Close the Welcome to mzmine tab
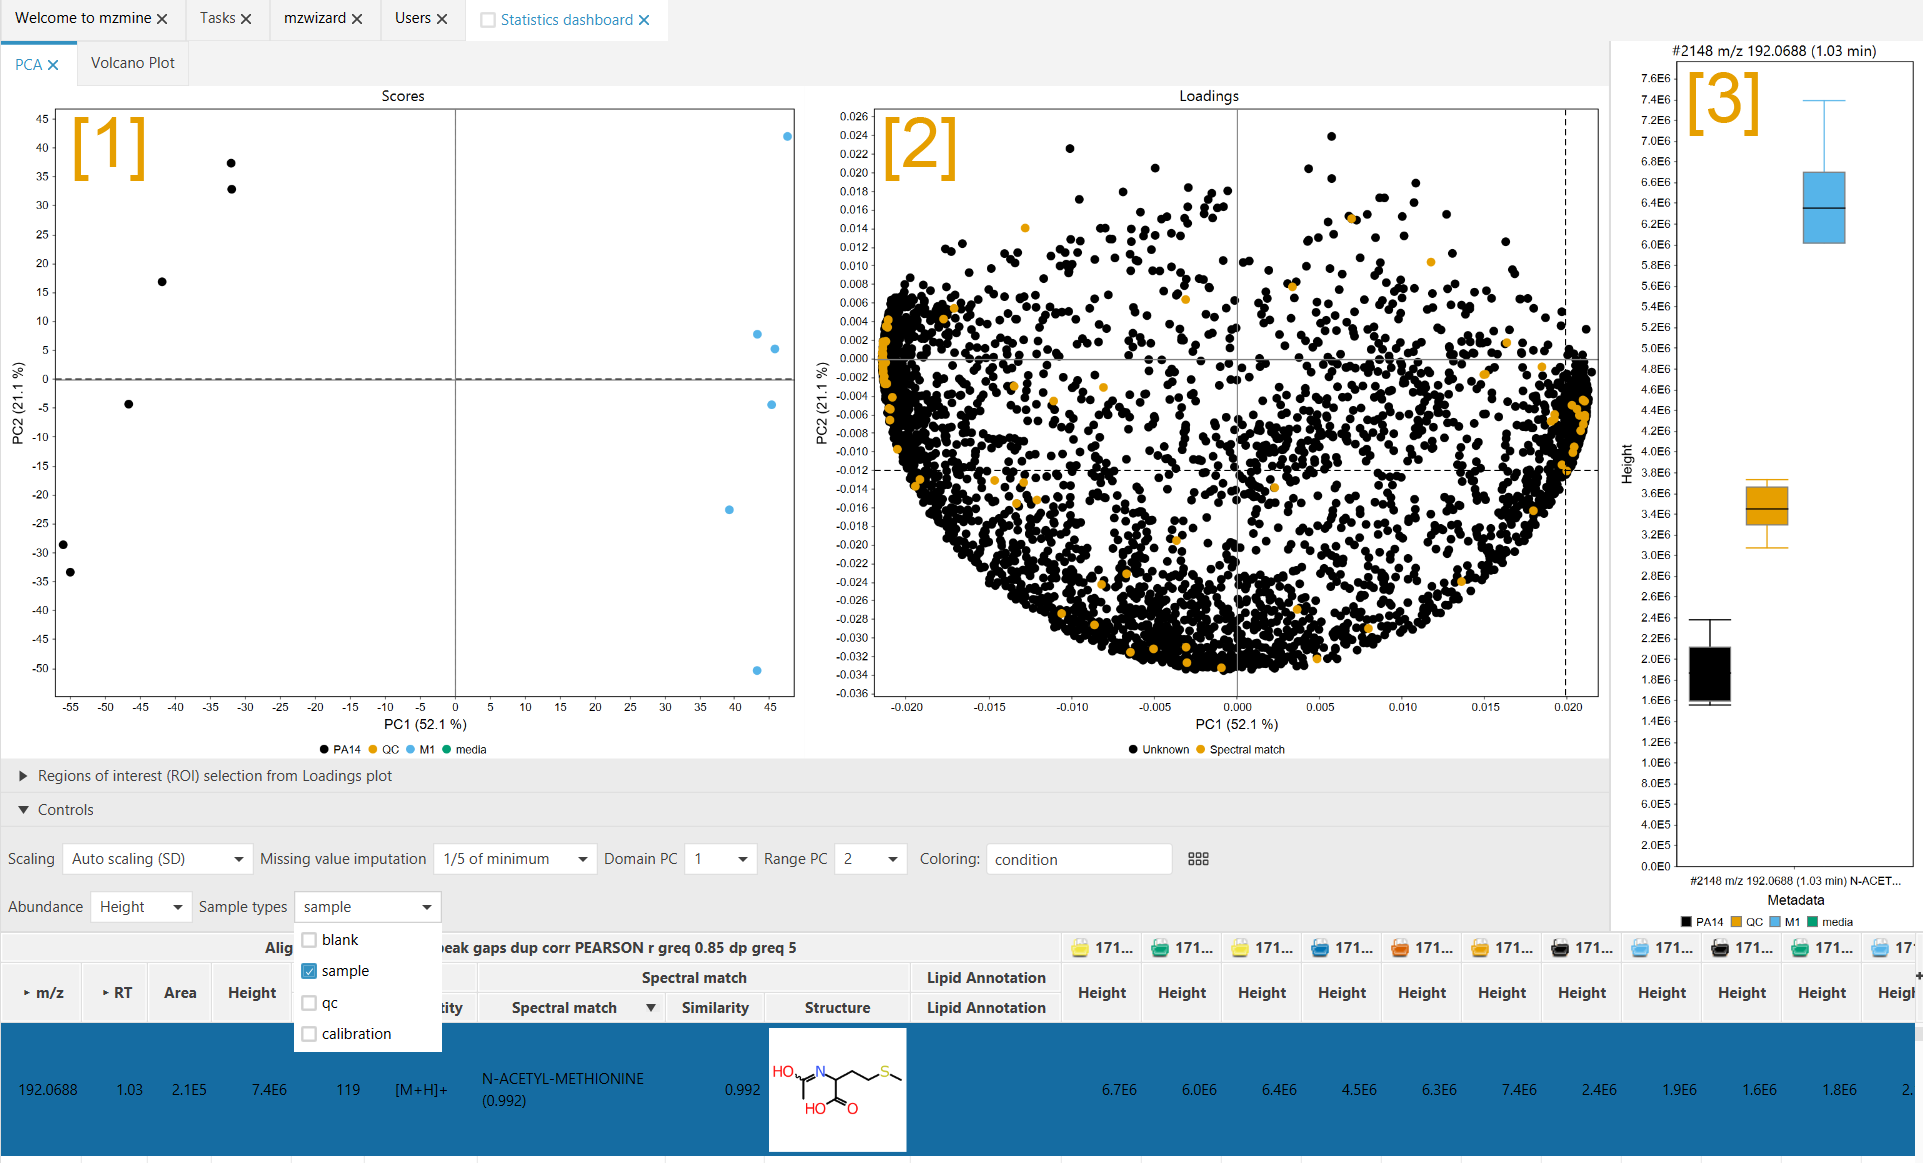 (162, 19)
